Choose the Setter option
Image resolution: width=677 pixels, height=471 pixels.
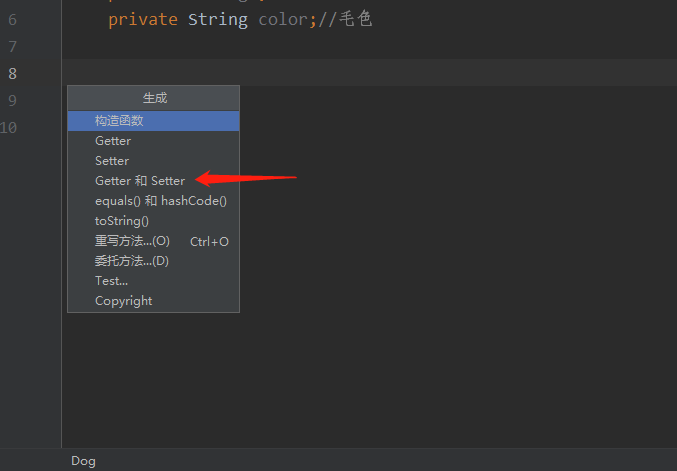(x=112, y=161)
